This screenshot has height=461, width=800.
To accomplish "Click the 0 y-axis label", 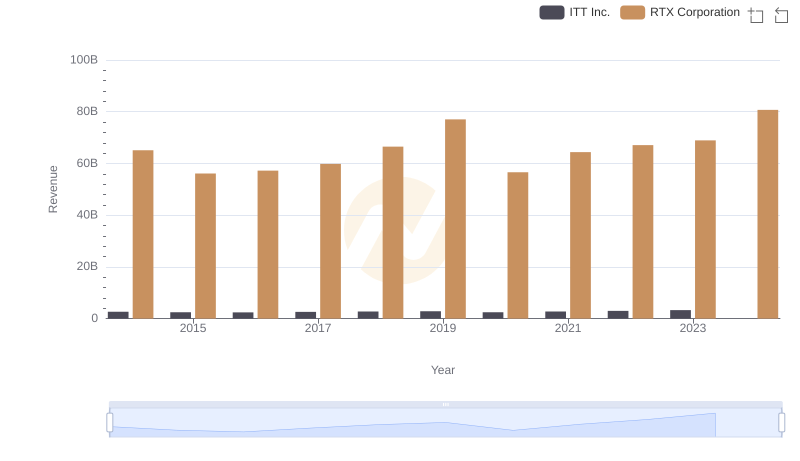I will pos(94,318).
